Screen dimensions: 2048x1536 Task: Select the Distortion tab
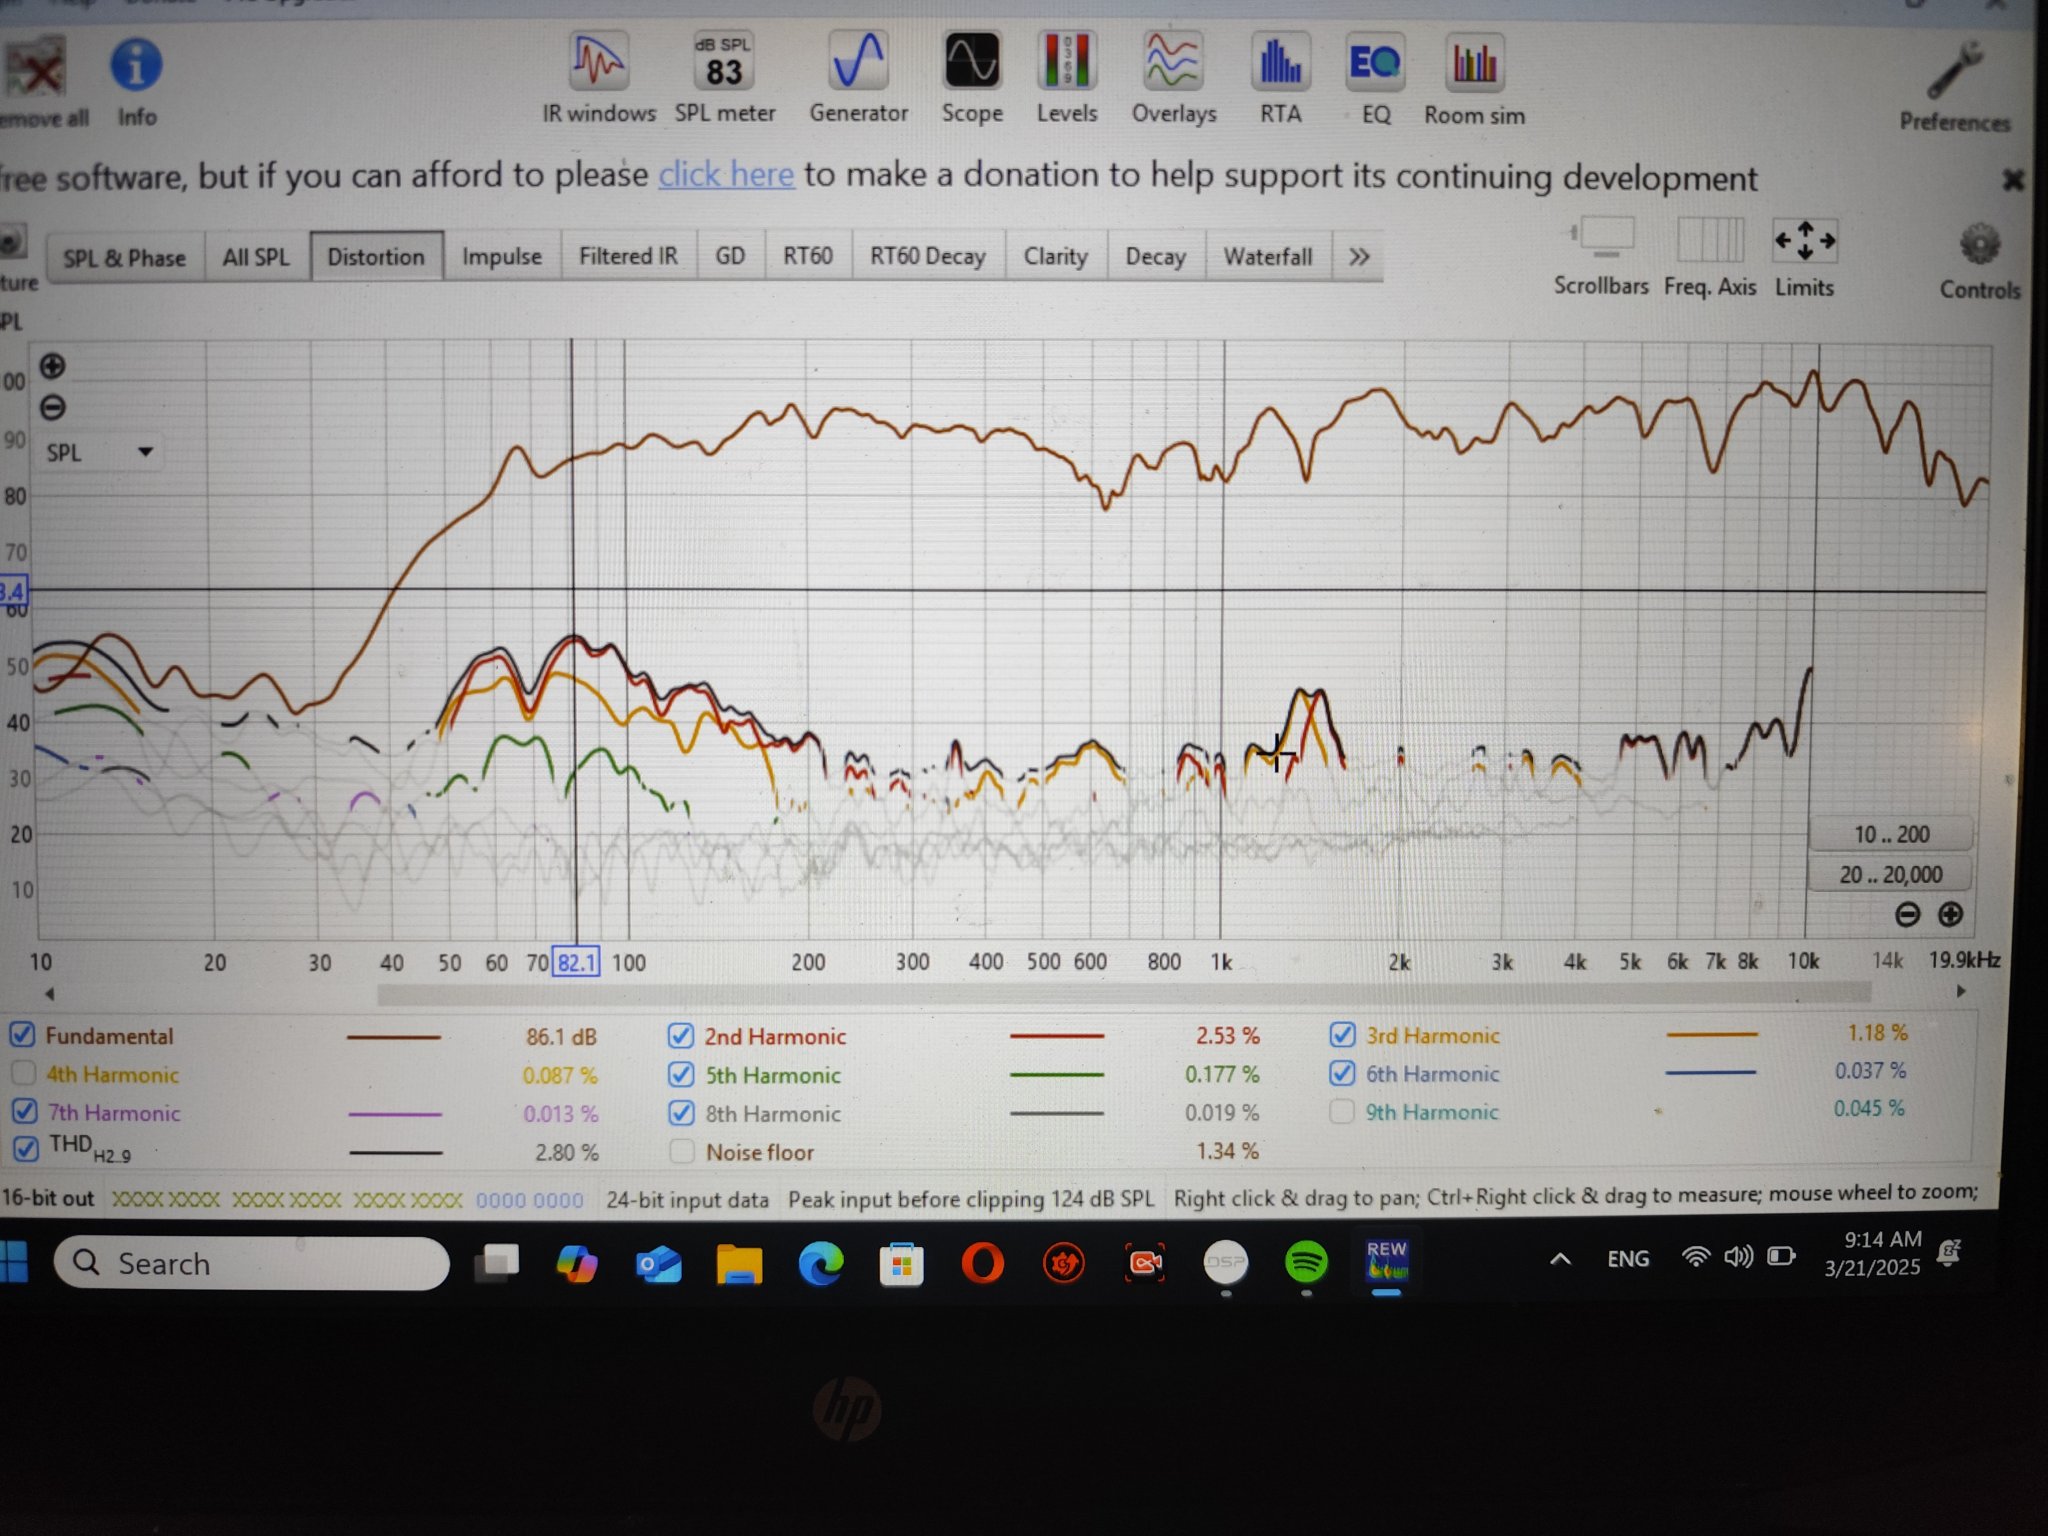click(x=376, y=257)
